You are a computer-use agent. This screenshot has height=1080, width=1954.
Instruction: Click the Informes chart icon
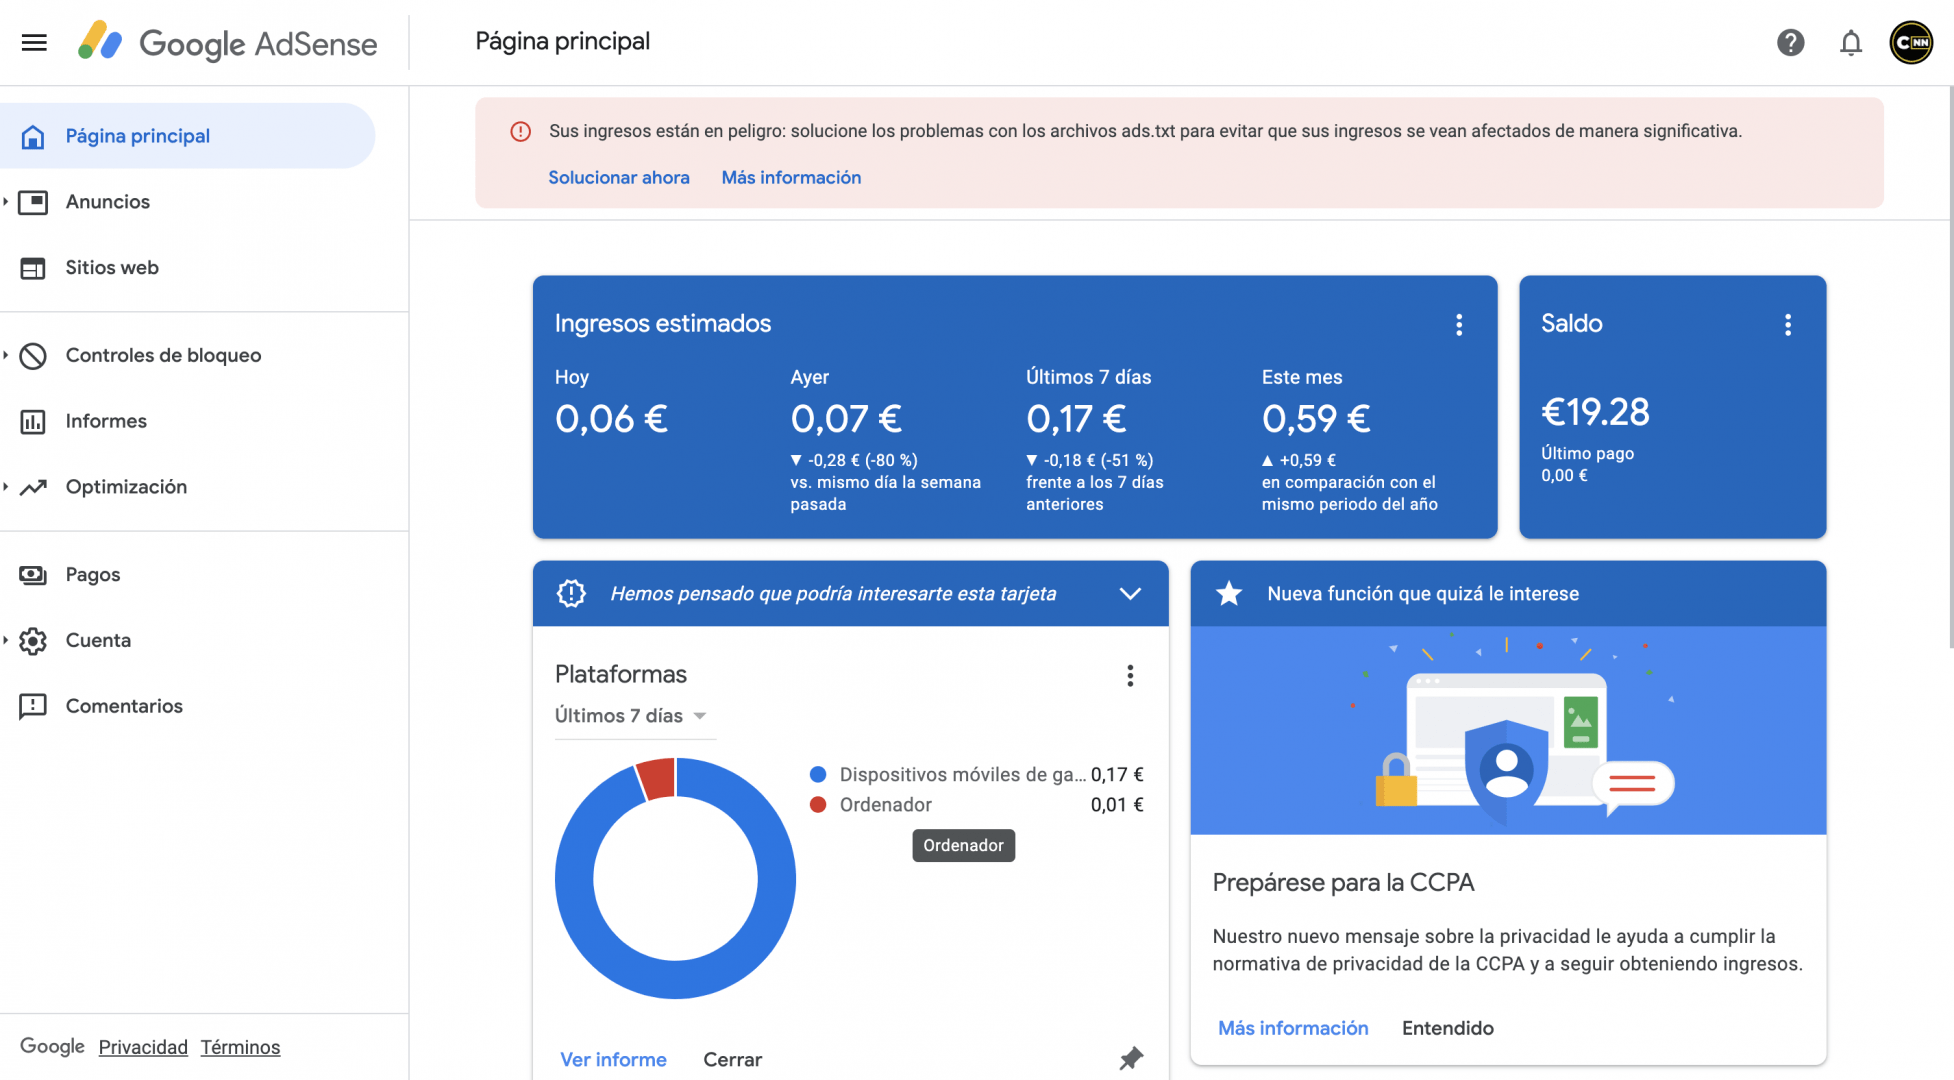click(x=33, y=421)
